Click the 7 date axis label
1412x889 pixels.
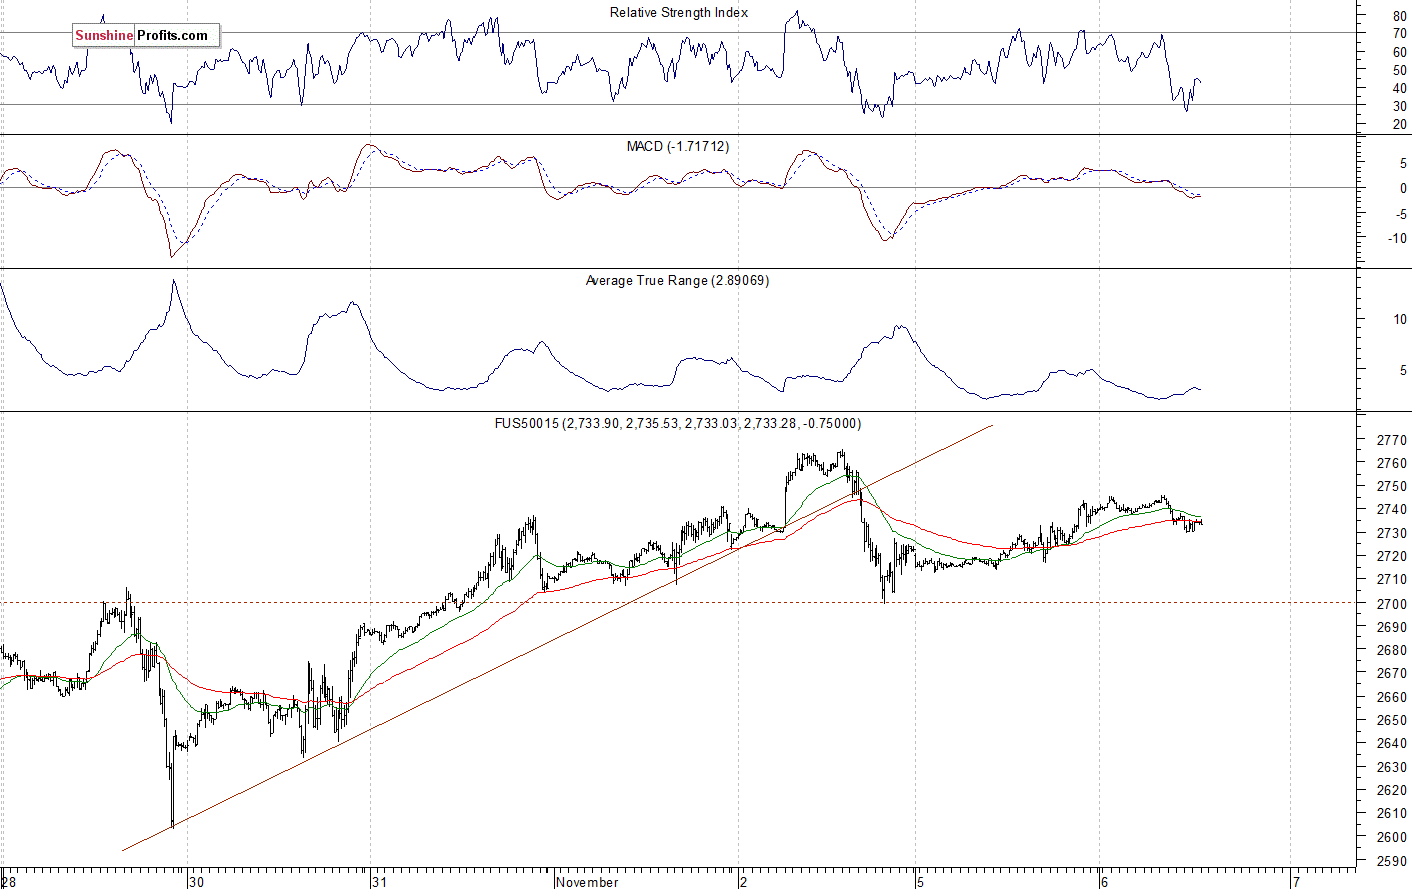(x=1296, y=882)
